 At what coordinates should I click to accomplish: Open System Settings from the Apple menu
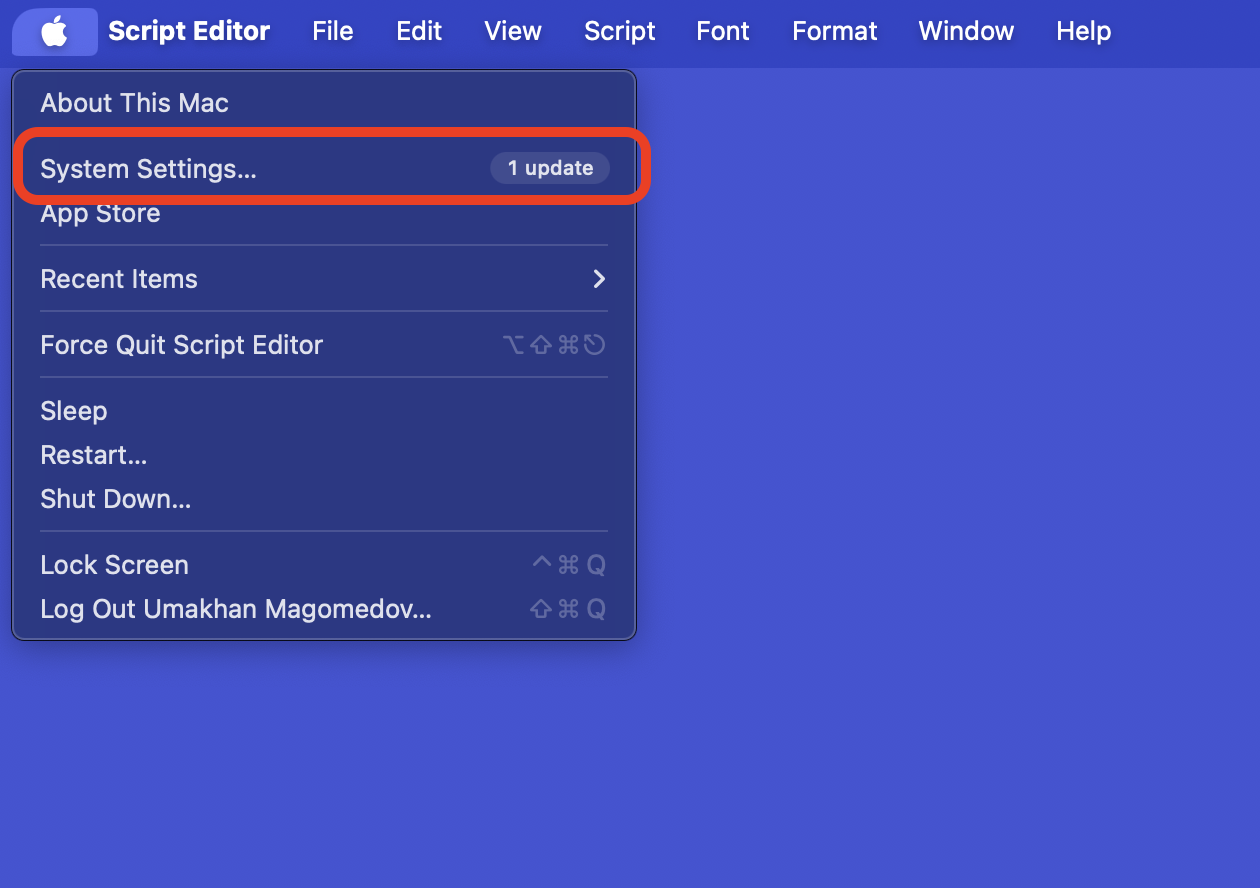148,169
